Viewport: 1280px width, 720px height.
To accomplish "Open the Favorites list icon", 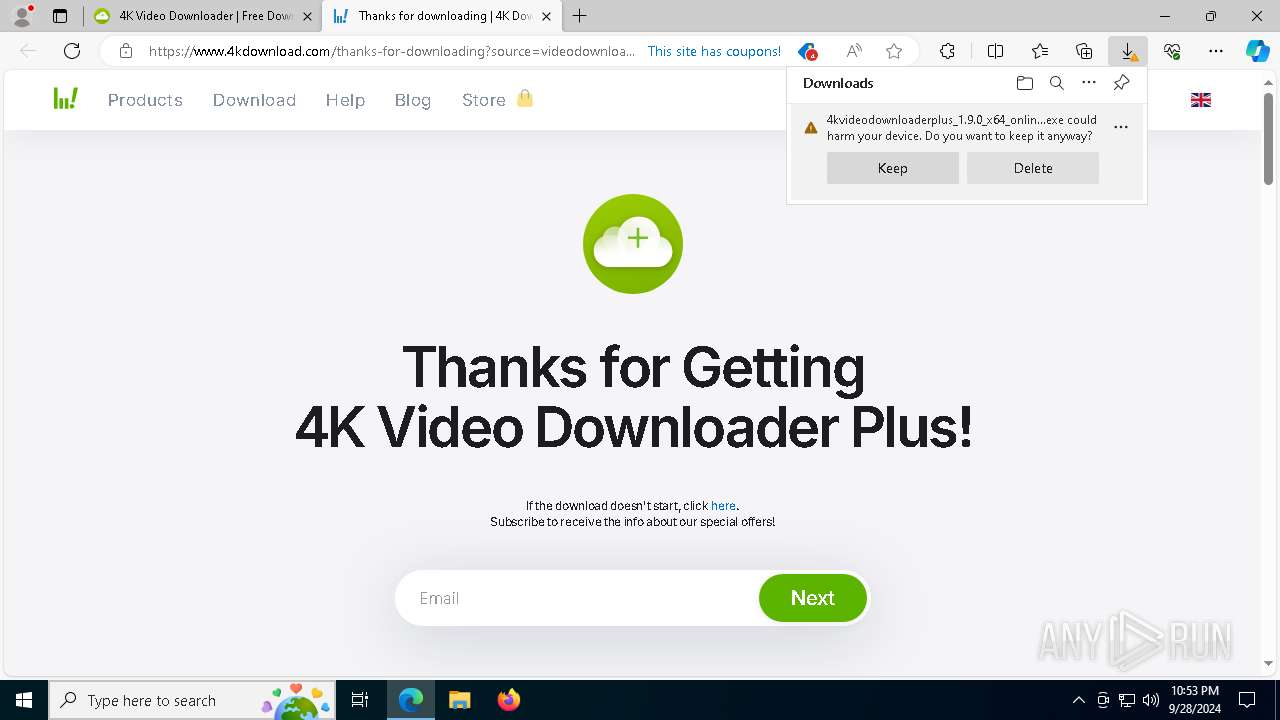I will [1040, 51].
